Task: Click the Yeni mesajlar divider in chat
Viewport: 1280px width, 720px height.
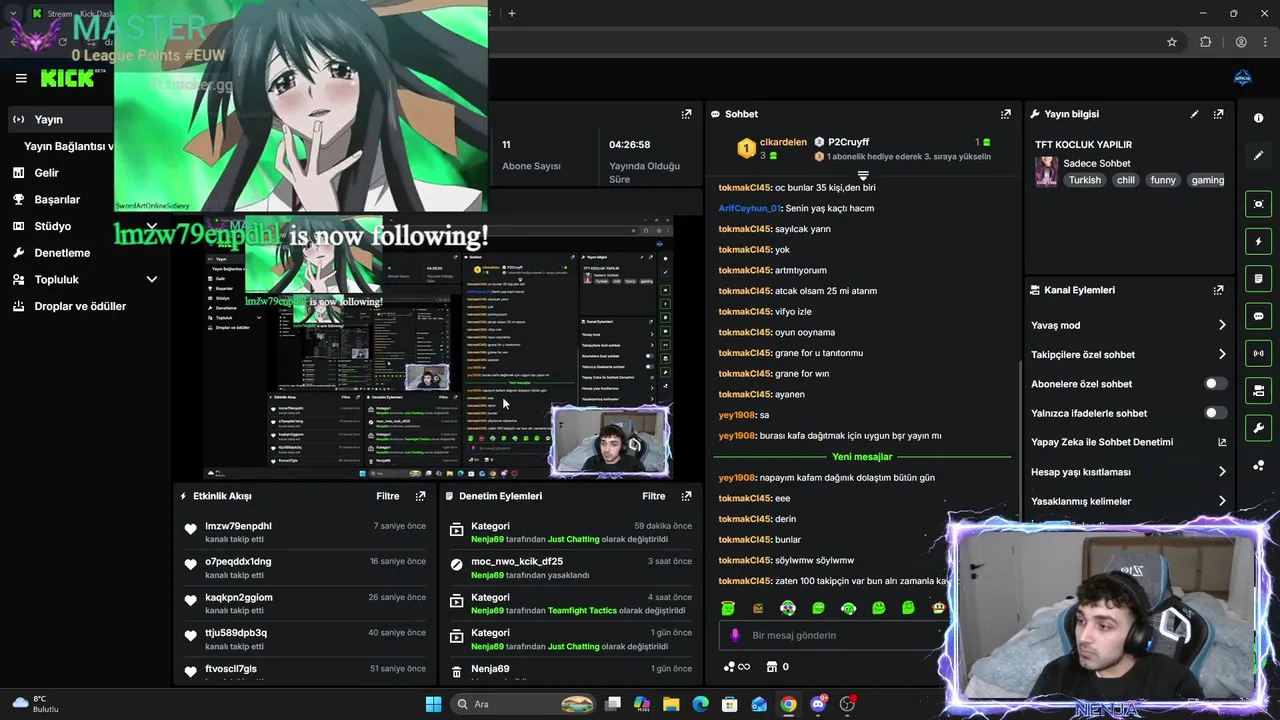Action: click(x=862, y=457)
